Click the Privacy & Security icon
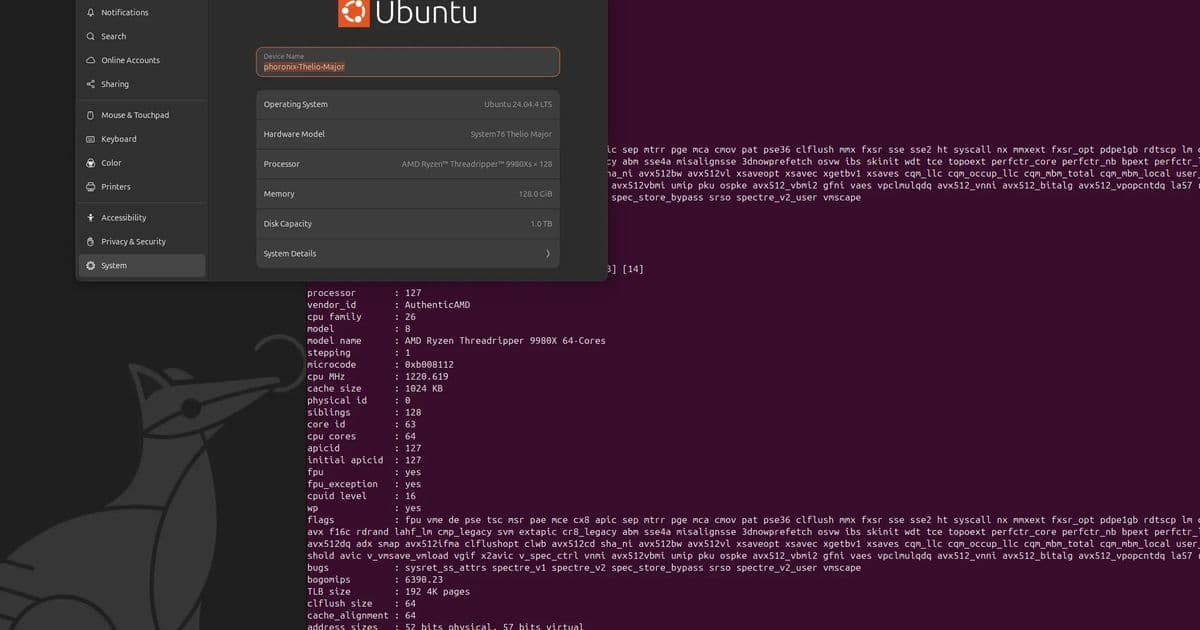 click(91, 242)
